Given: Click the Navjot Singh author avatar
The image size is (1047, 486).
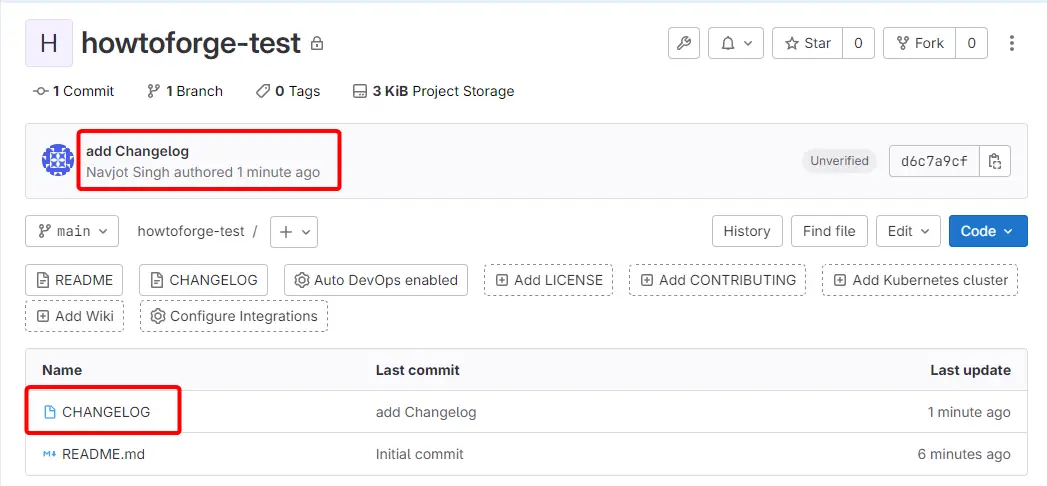Looking at the screenshot, I should tap(57, 160).
